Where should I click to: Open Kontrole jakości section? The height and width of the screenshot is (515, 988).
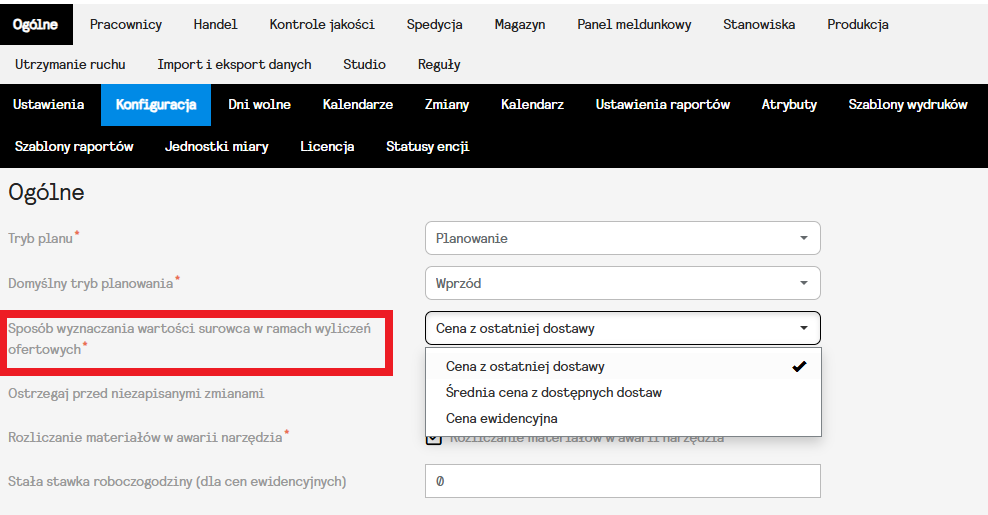(322, 24)
